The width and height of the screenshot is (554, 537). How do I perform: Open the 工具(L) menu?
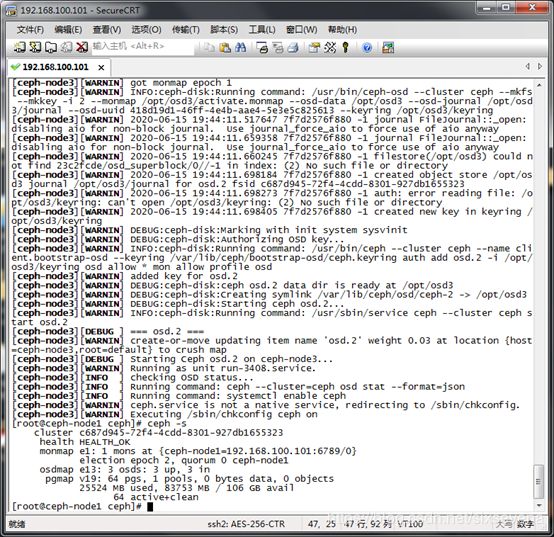262,30
